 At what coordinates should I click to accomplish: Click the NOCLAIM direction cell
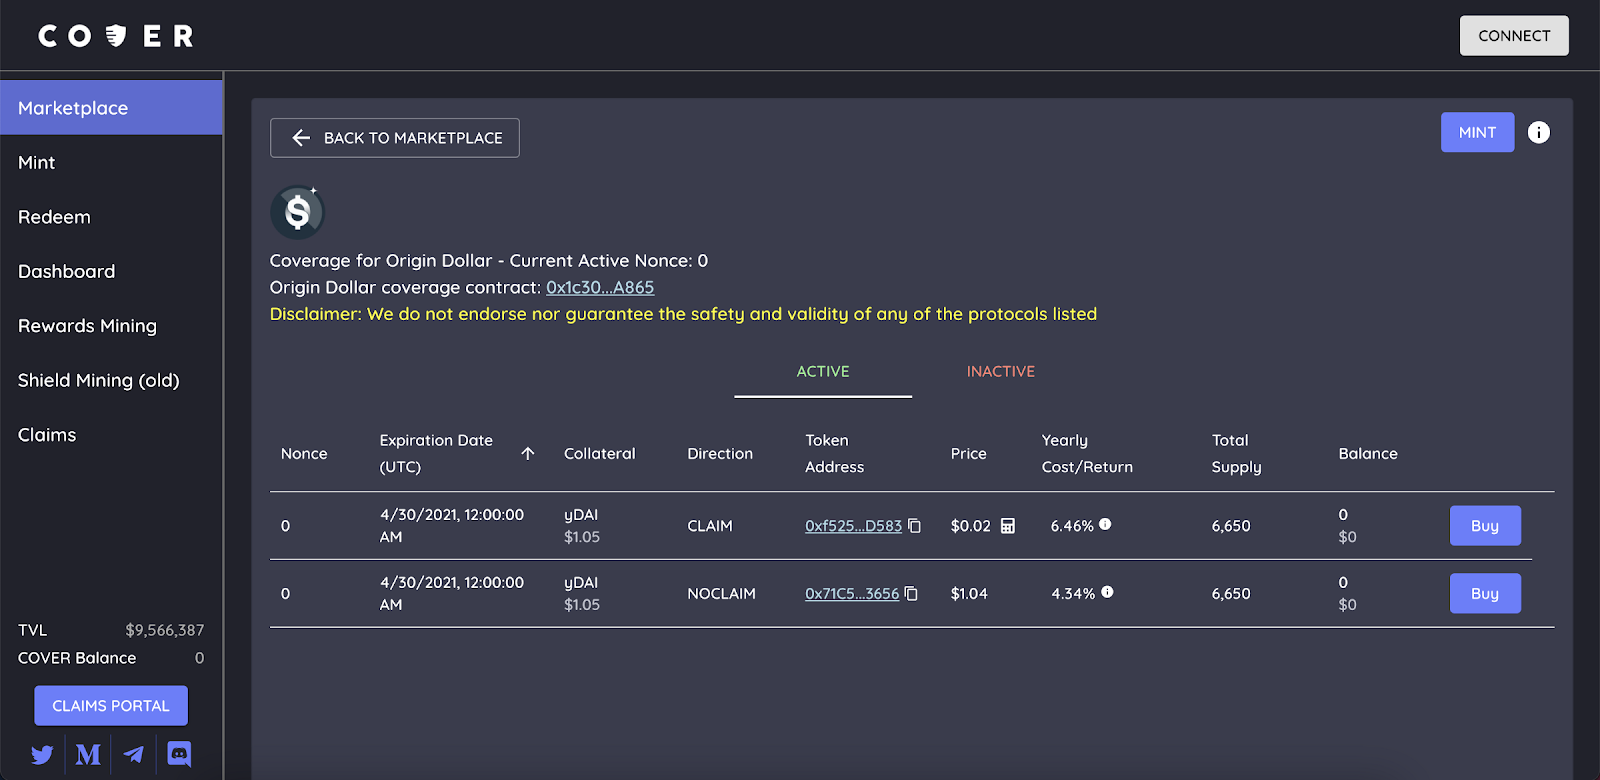tap(721, 594)
